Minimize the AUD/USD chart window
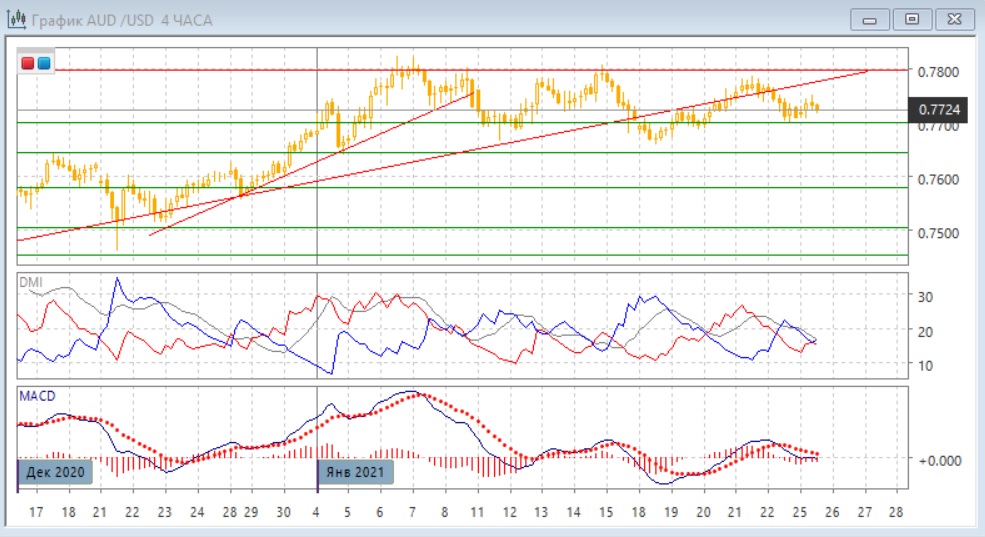This screenshot has height=537, width=985. (870, 19)
